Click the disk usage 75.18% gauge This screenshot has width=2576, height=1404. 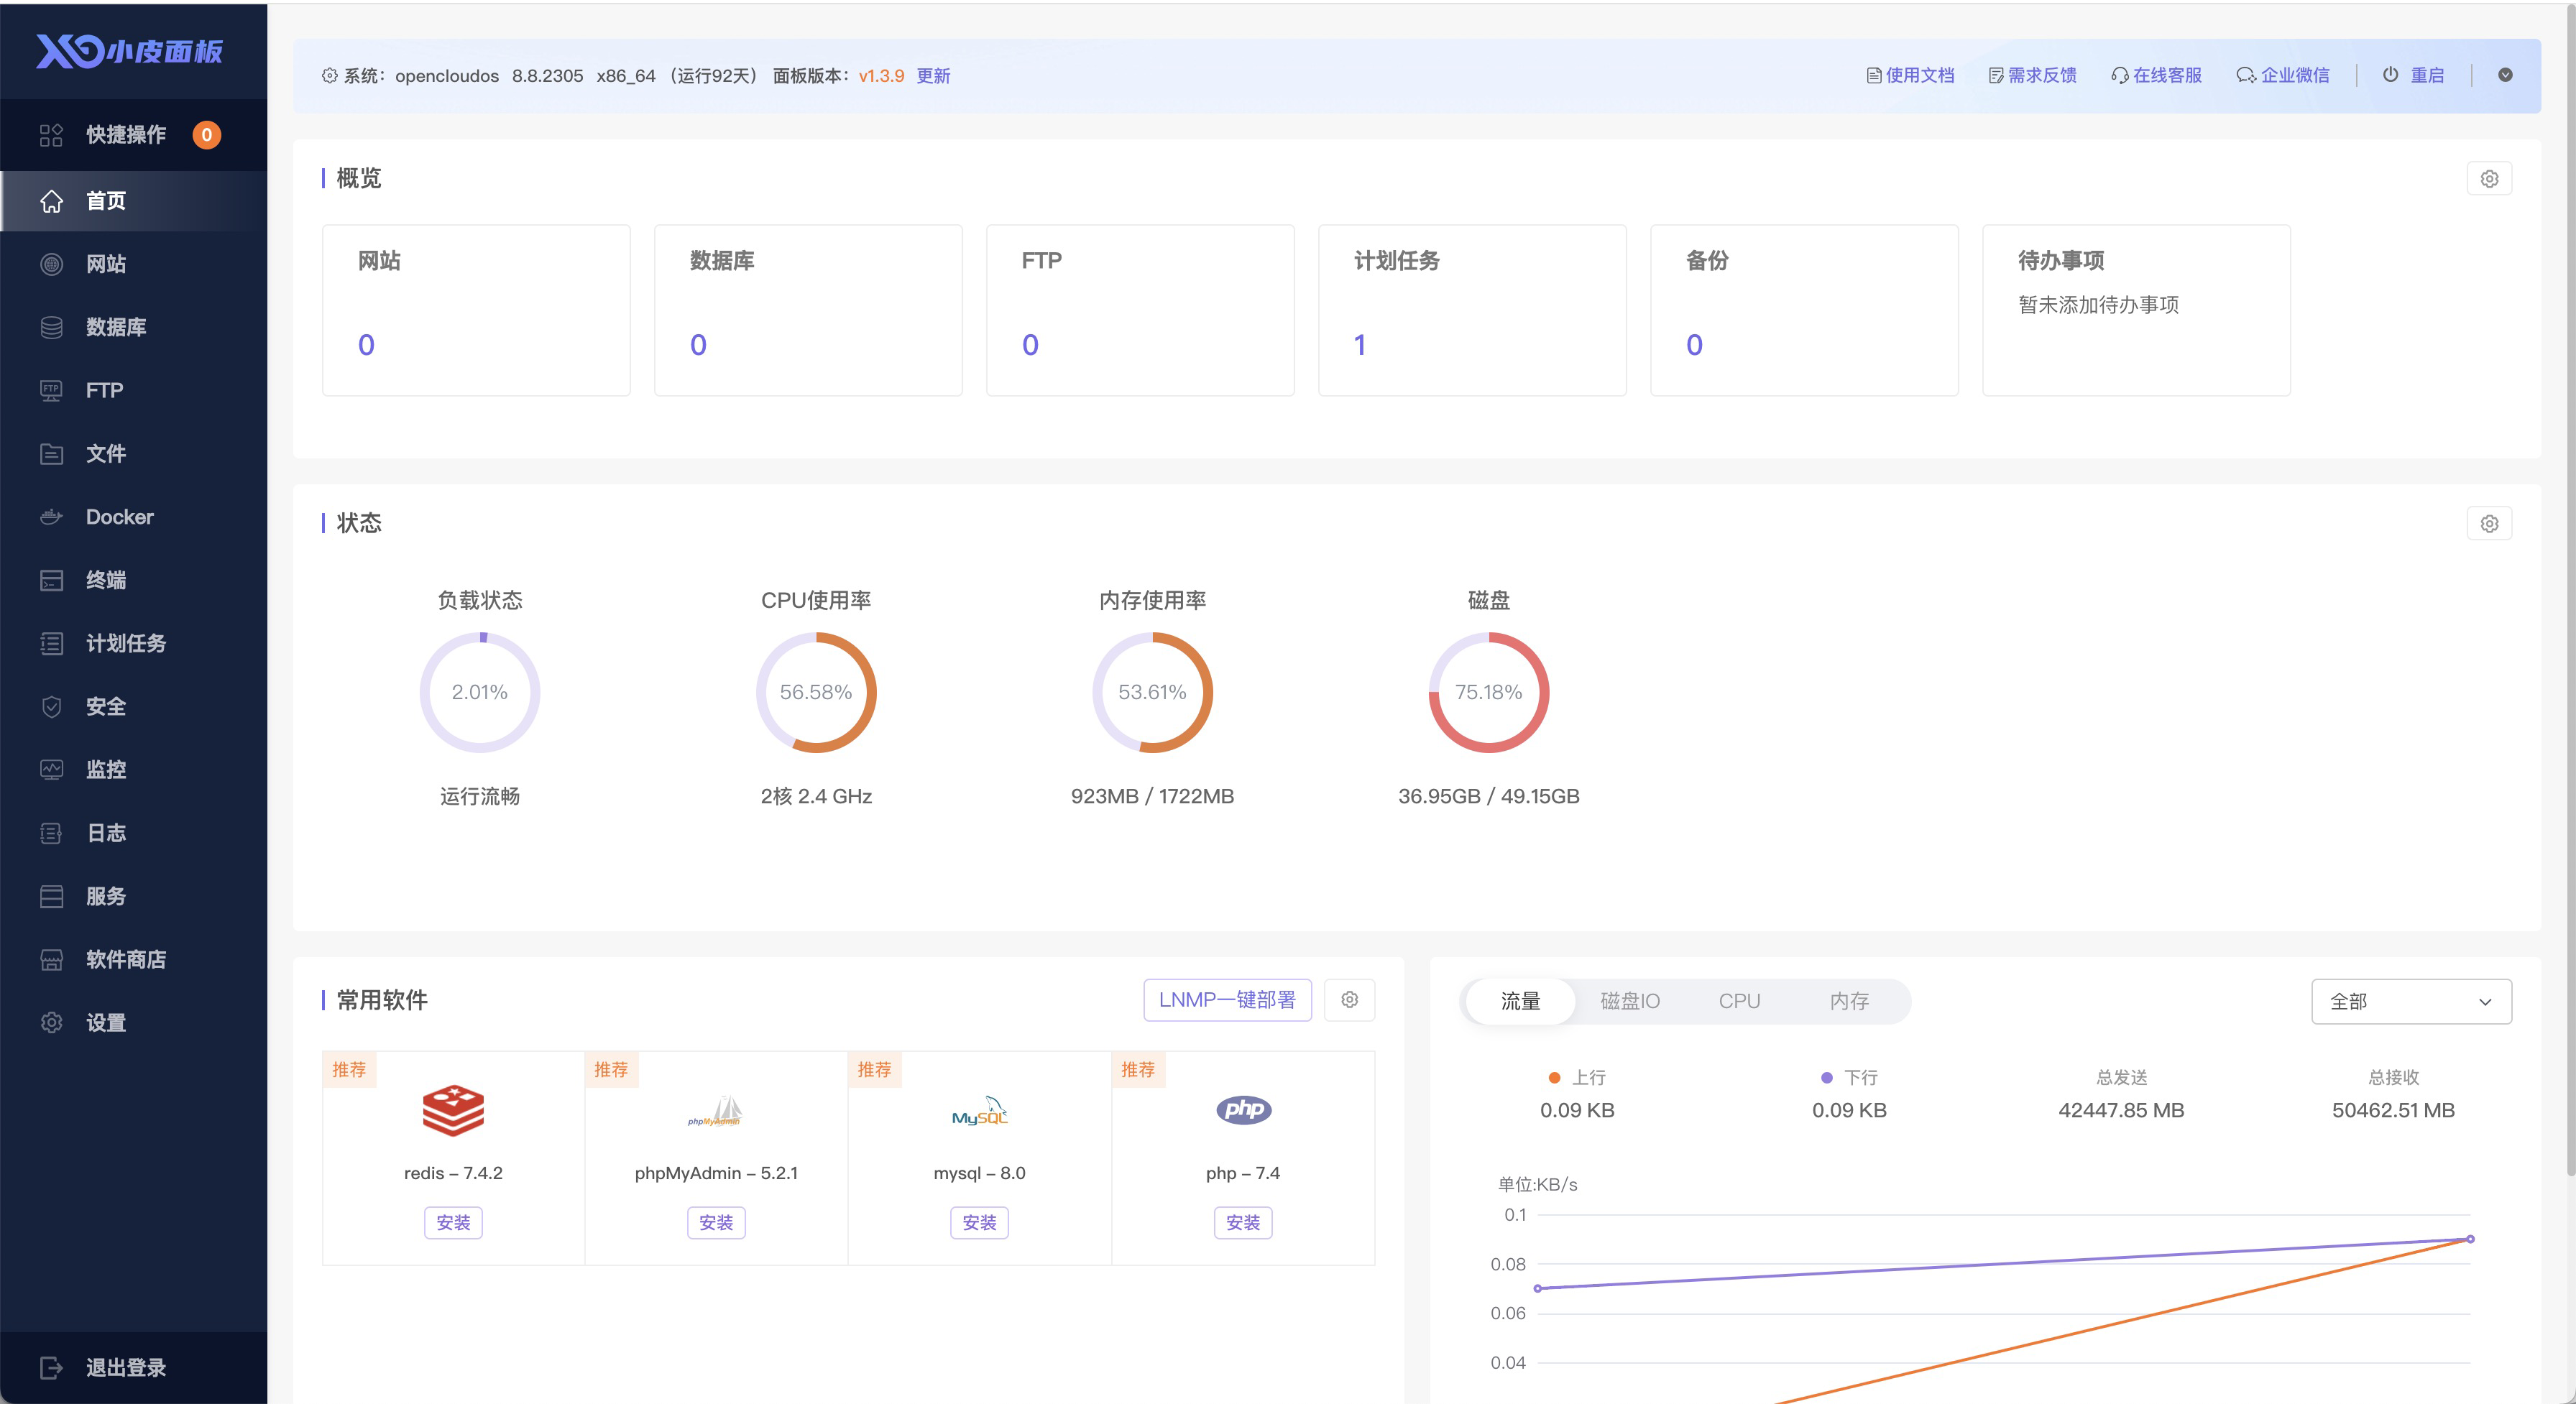coord(1488,692)
